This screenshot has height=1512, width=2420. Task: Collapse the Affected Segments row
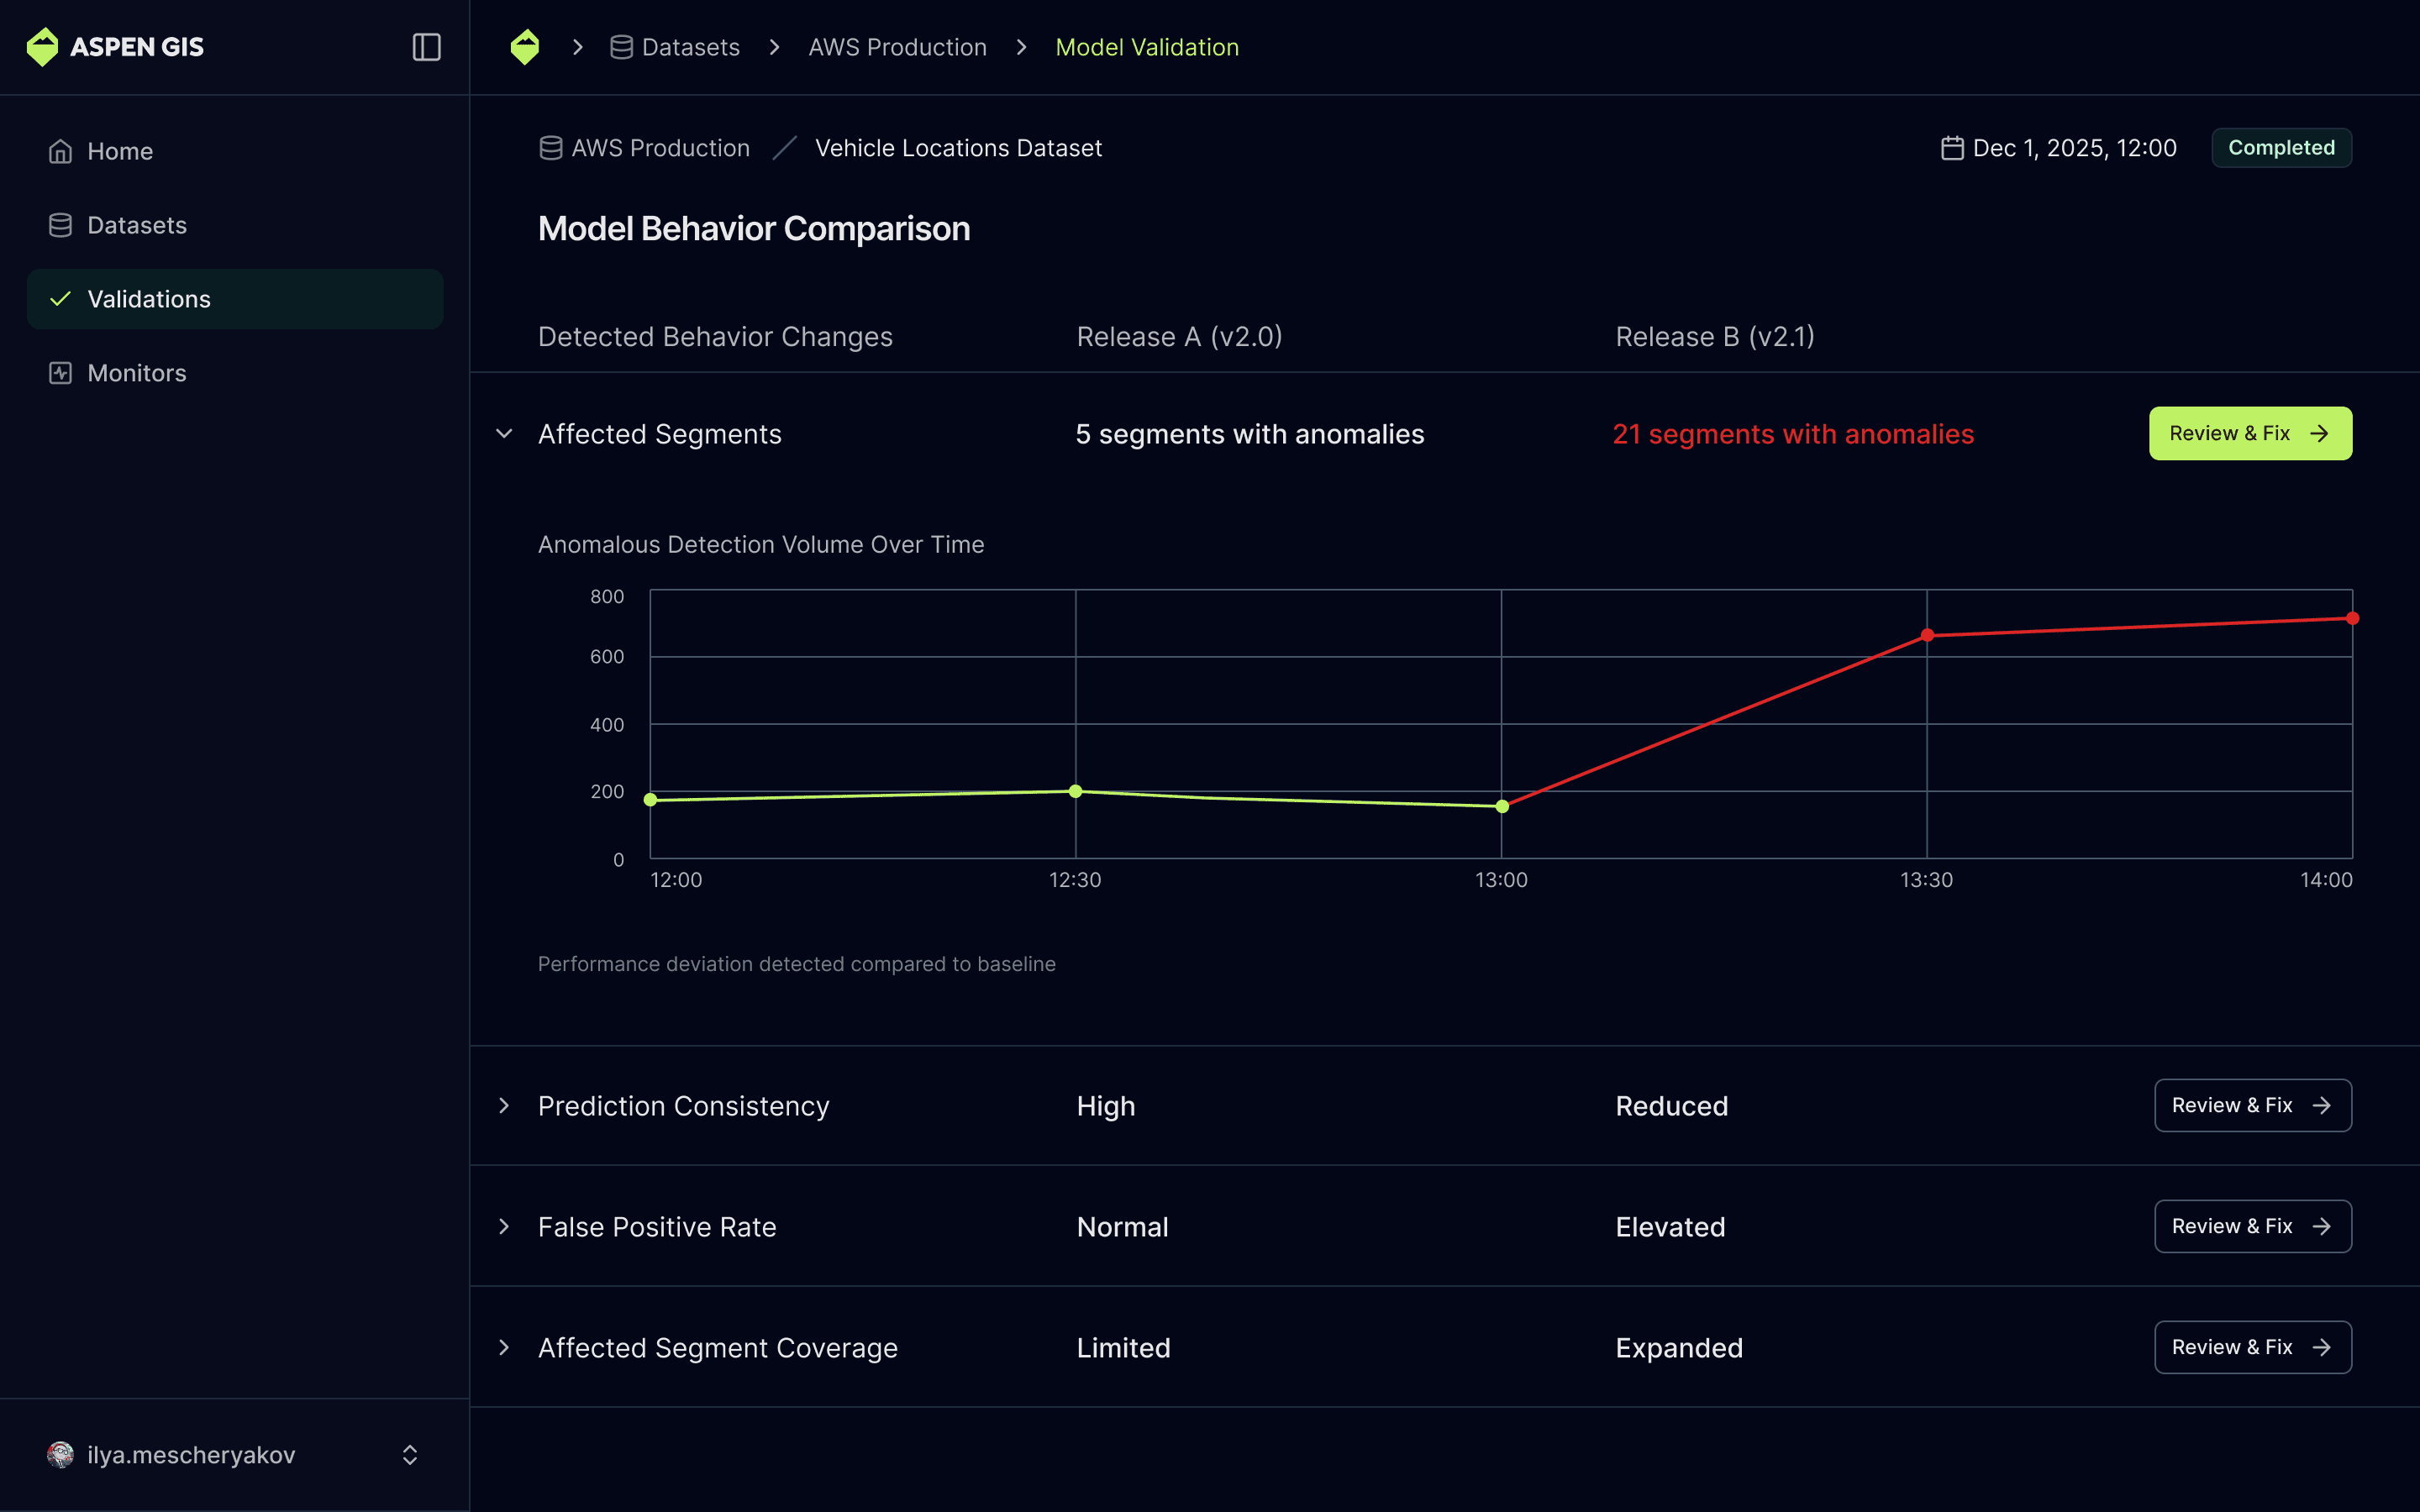tap(504, 434)
